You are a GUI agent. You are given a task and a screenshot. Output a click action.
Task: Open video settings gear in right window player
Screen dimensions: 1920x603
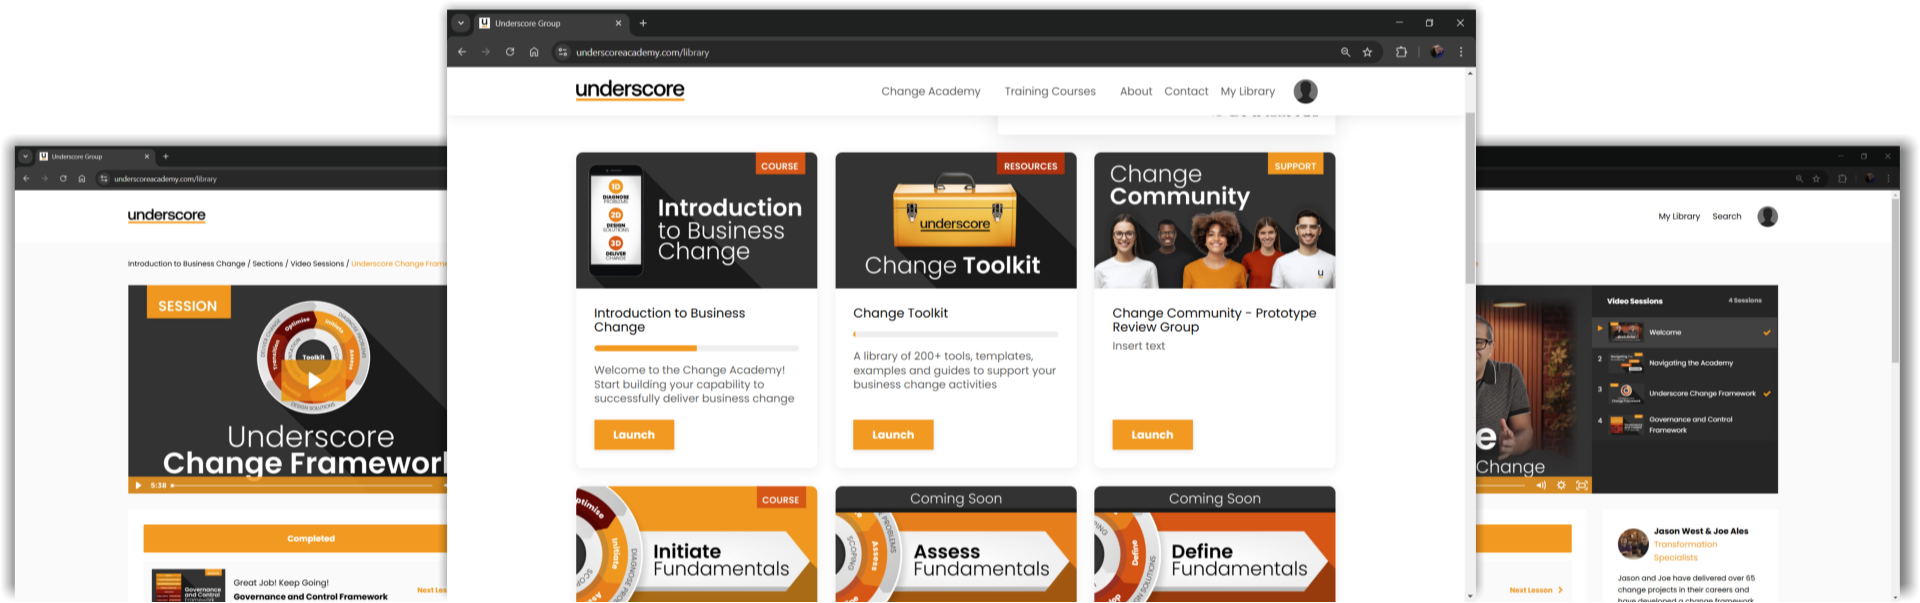click(x=1561, y=485)
